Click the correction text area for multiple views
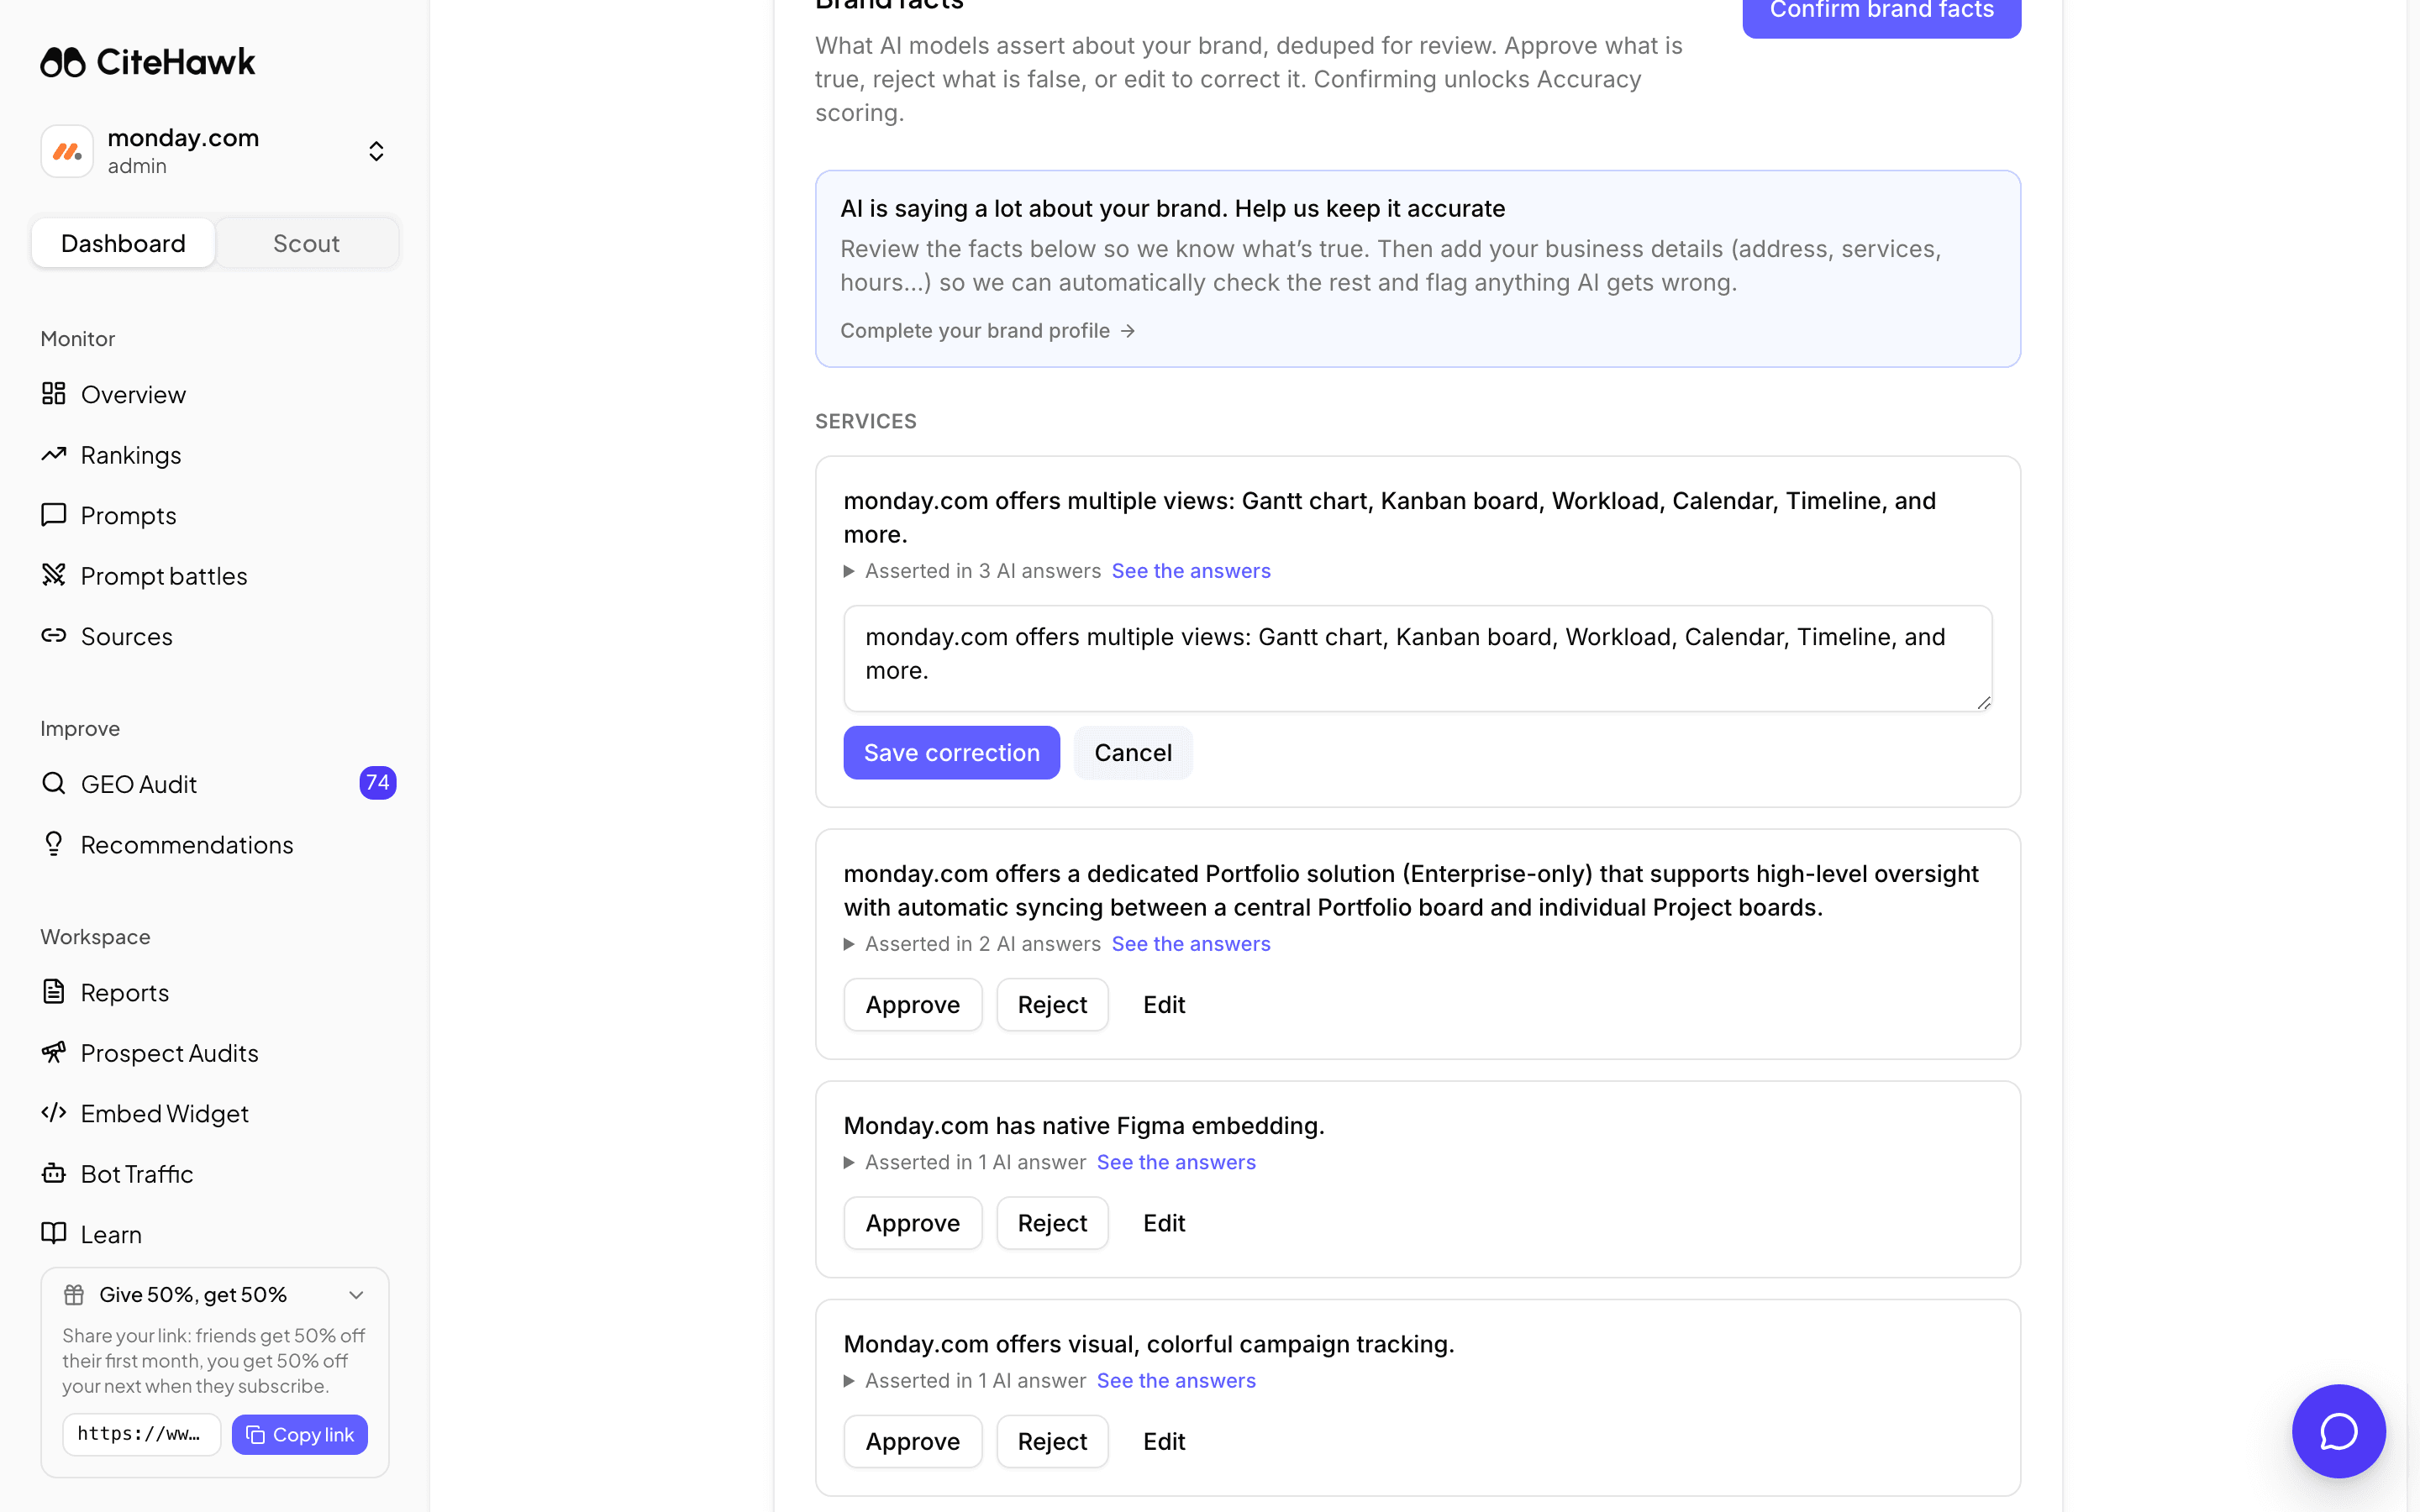Viewport: 2420px width, 1512px height. pos(1417,658)
